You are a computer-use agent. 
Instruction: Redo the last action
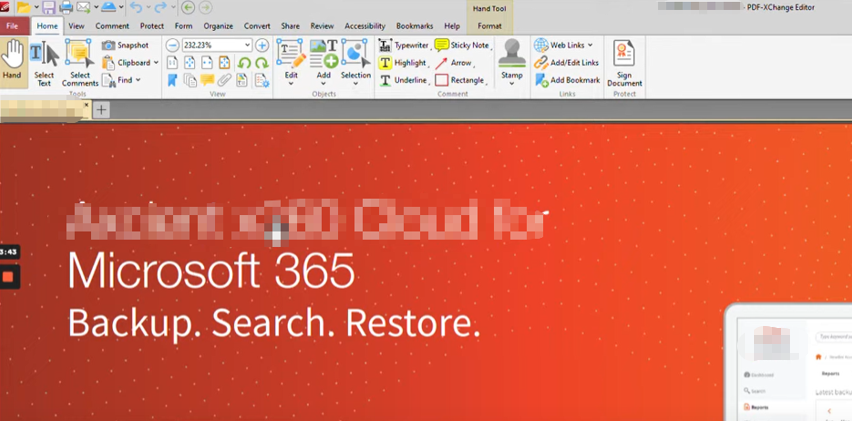[x=161, y=7]
